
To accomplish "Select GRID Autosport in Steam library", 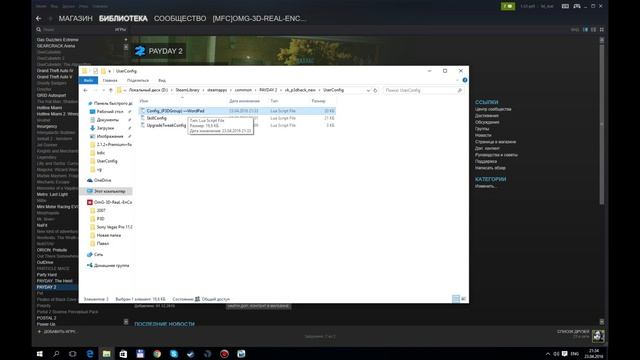I will click(x=51, y=95).
